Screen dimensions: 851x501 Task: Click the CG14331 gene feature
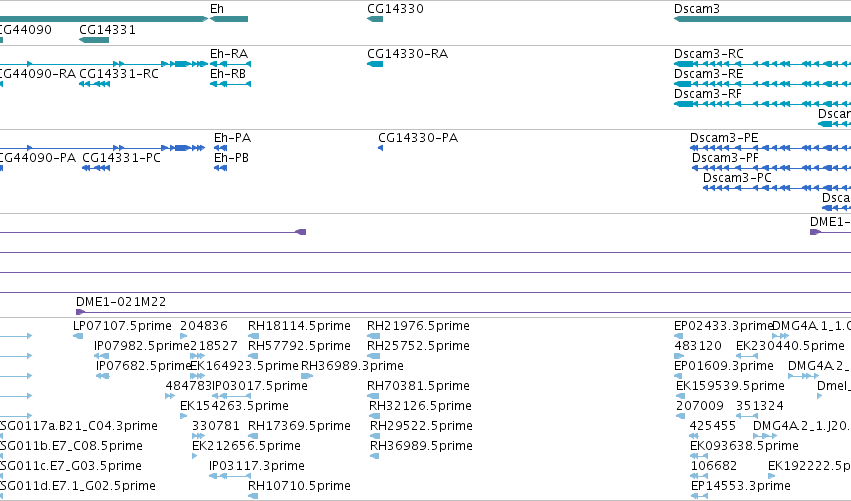[94, 40]
